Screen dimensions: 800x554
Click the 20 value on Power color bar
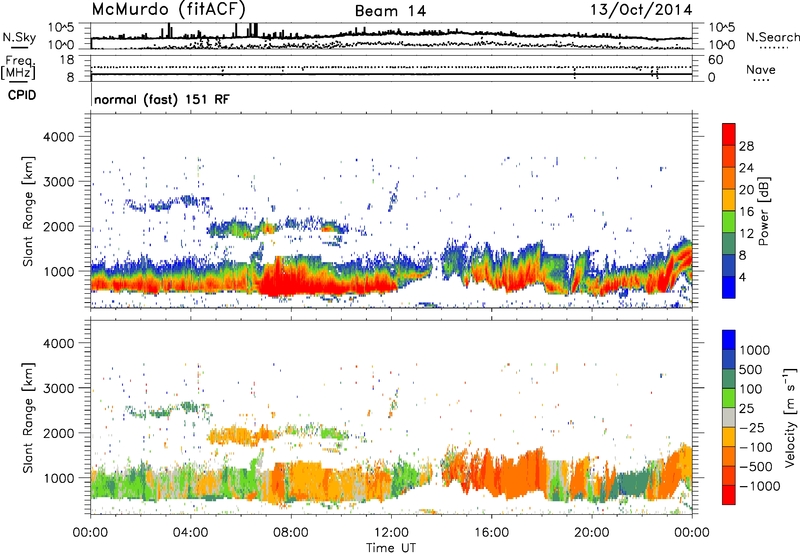click(746, 190)
